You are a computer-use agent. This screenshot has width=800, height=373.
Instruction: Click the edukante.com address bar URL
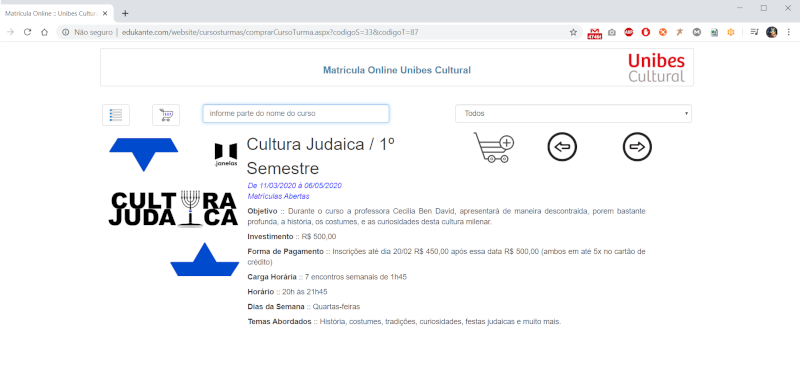[x=270, y=32]
